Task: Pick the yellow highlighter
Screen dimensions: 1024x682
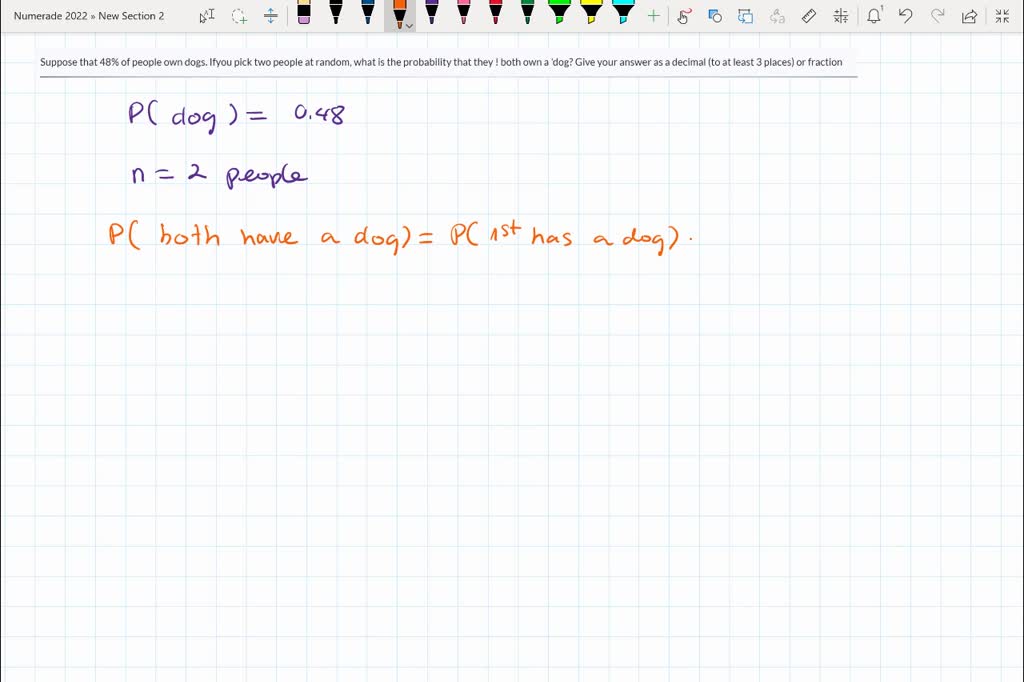Action: tap(591, 14)
